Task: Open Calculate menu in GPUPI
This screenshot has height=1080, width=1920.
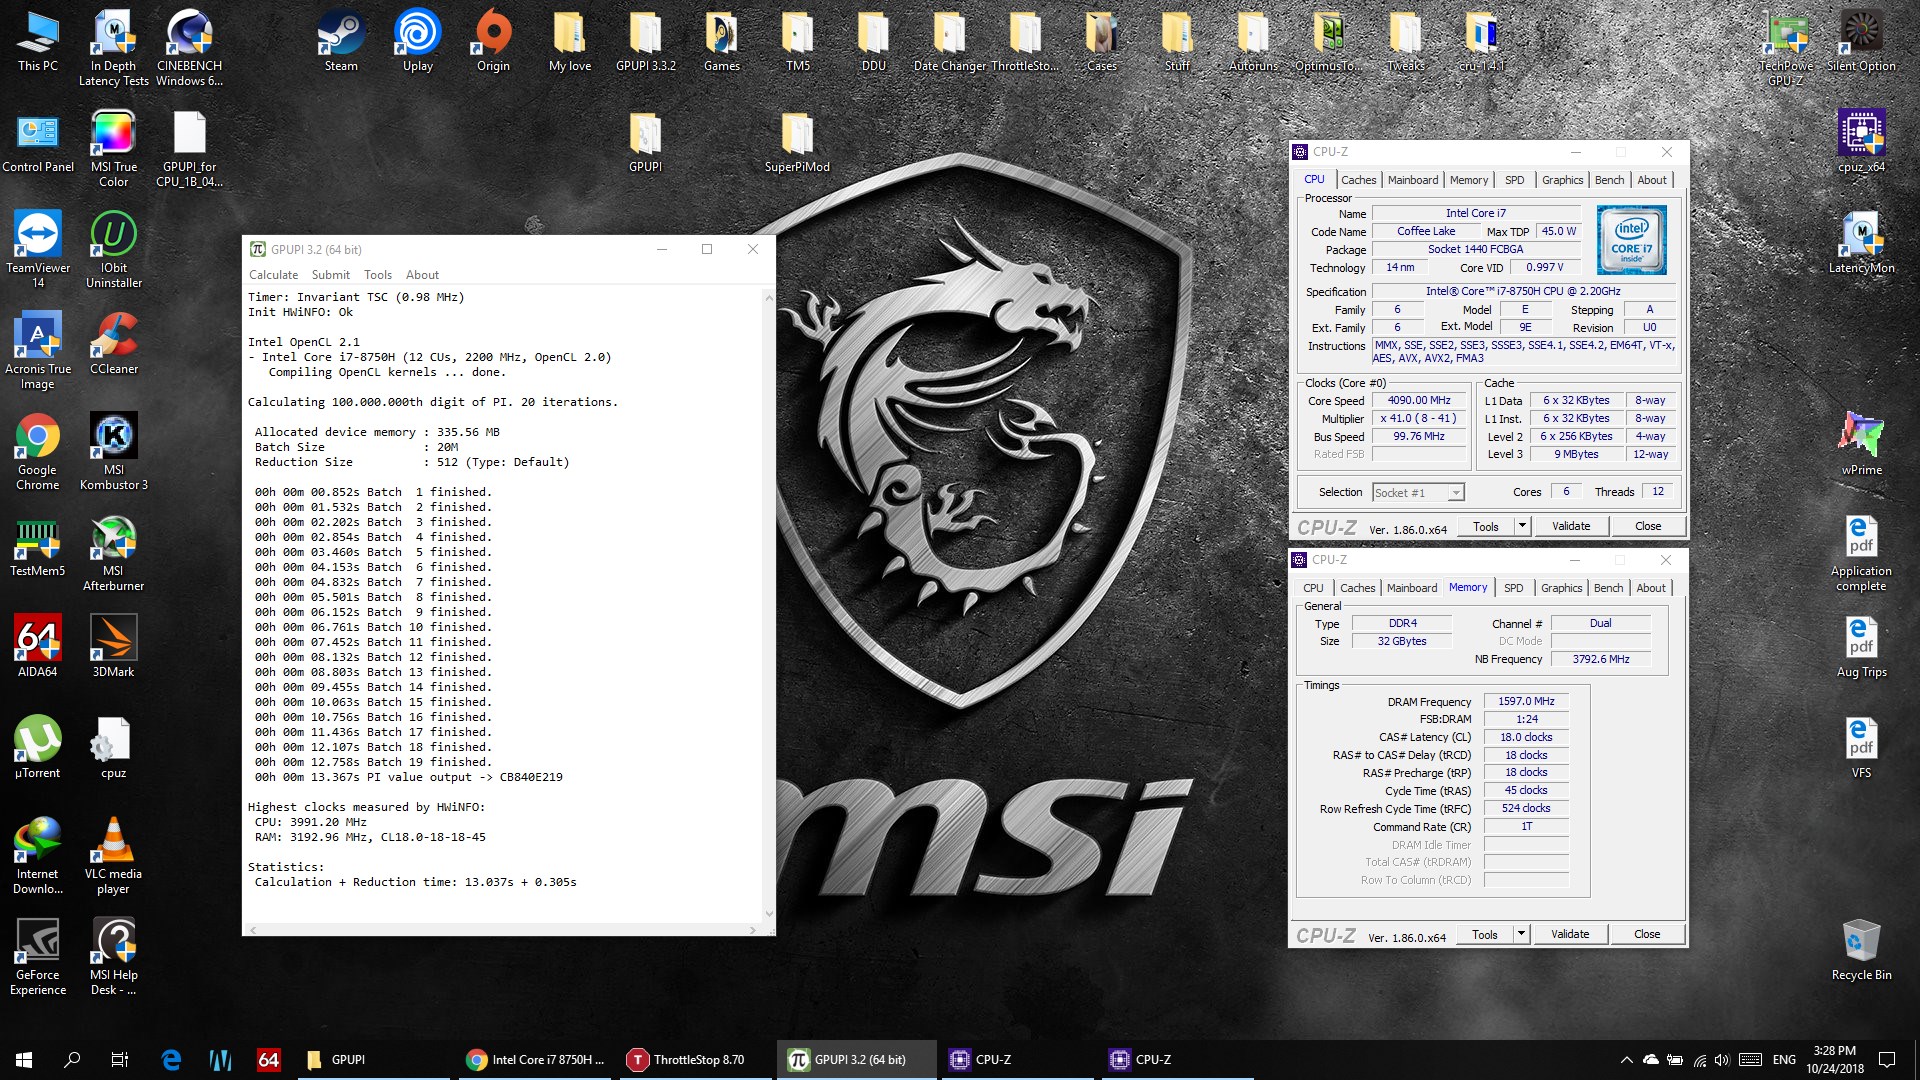Action: [273, 275]
